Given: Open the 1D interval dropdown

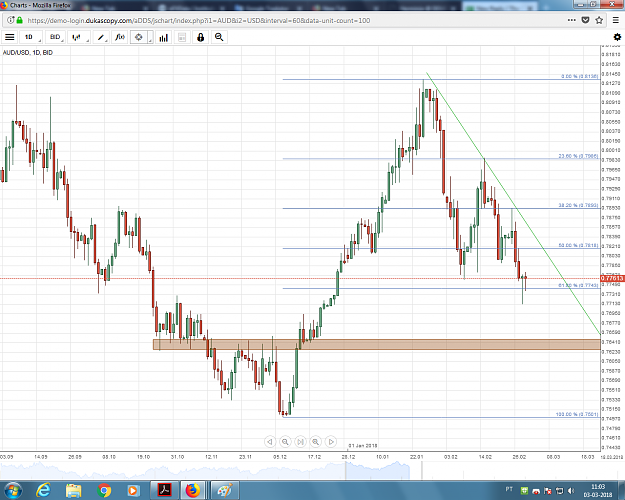Looking at the screenshot, I should click(31, 37).
